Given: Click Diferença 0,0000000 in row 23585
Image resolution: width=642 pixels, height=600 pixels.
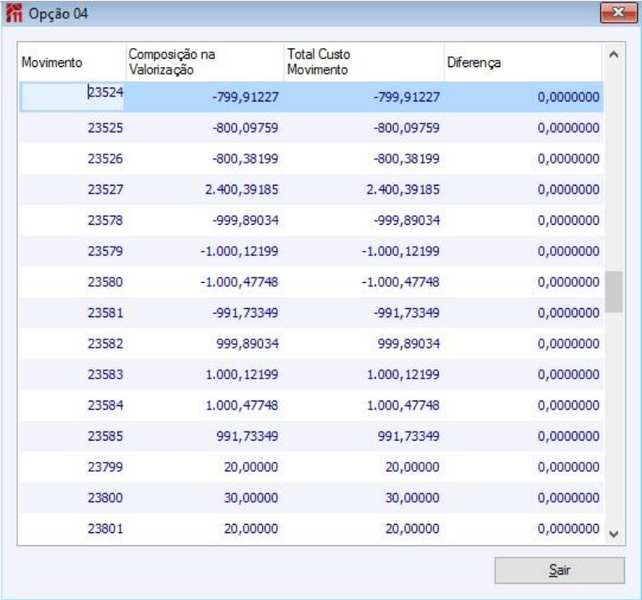Looking at the screenshot, I should click(569, 436).
